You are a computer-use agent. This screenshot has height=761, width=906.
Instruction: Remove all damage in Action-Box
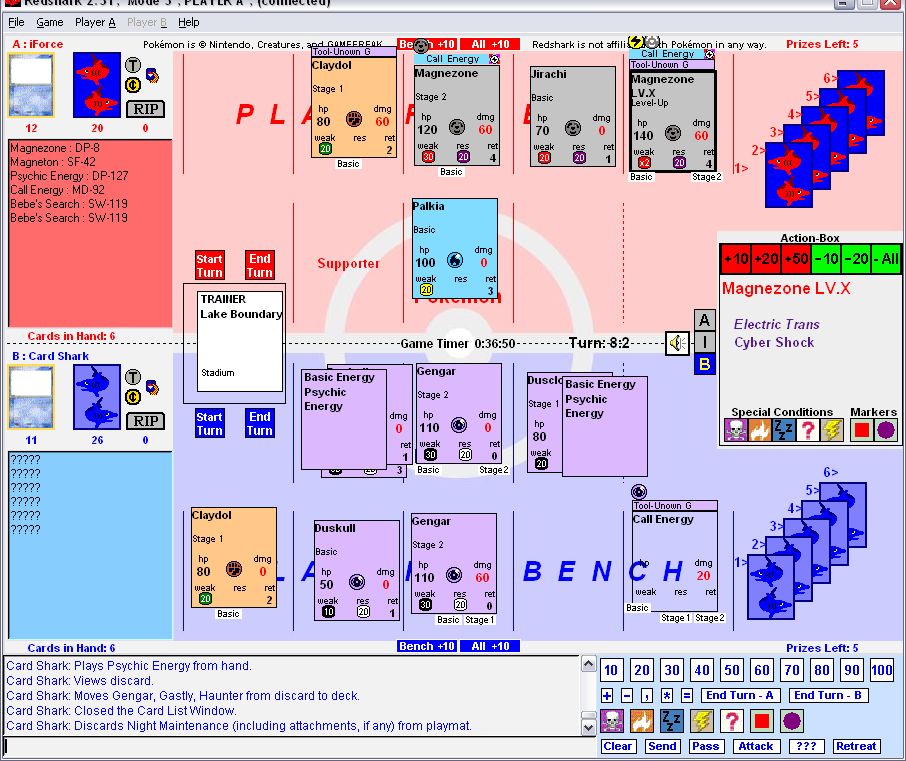click(x=886, y=259)
